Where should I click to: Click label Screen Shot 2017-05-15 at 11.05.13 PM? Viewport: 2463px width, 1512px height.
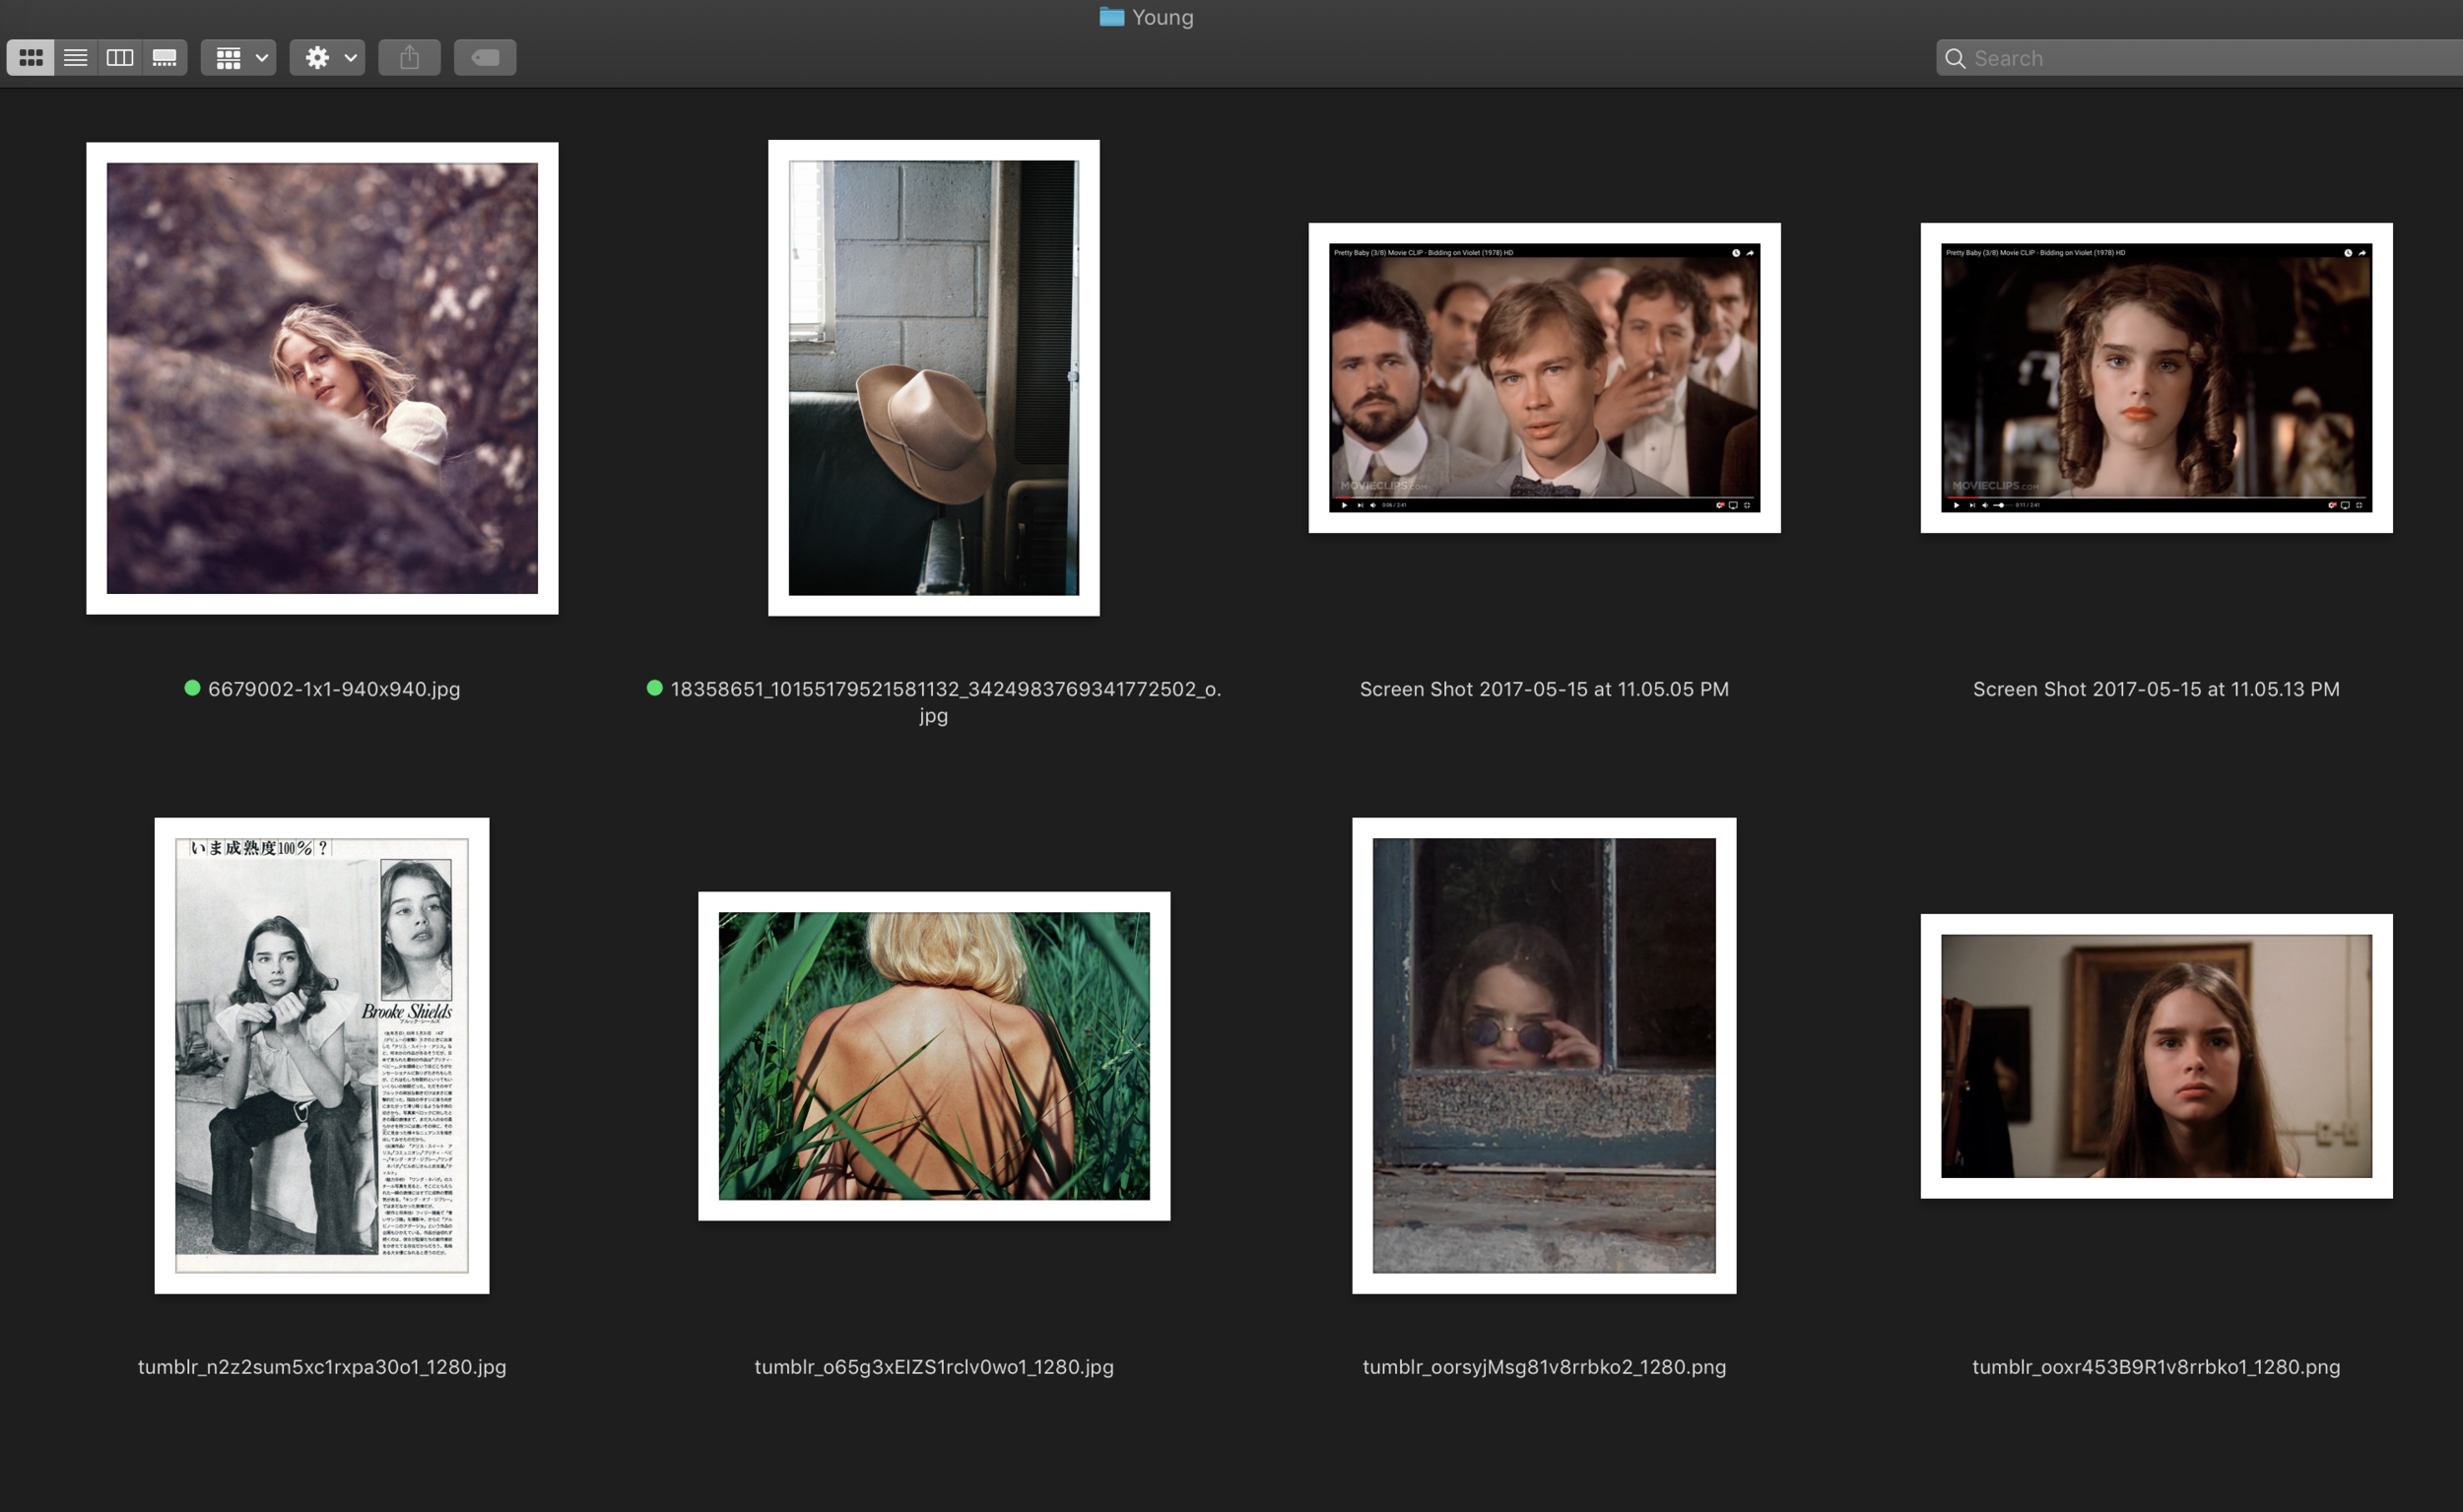click(x=2156, y=689)
